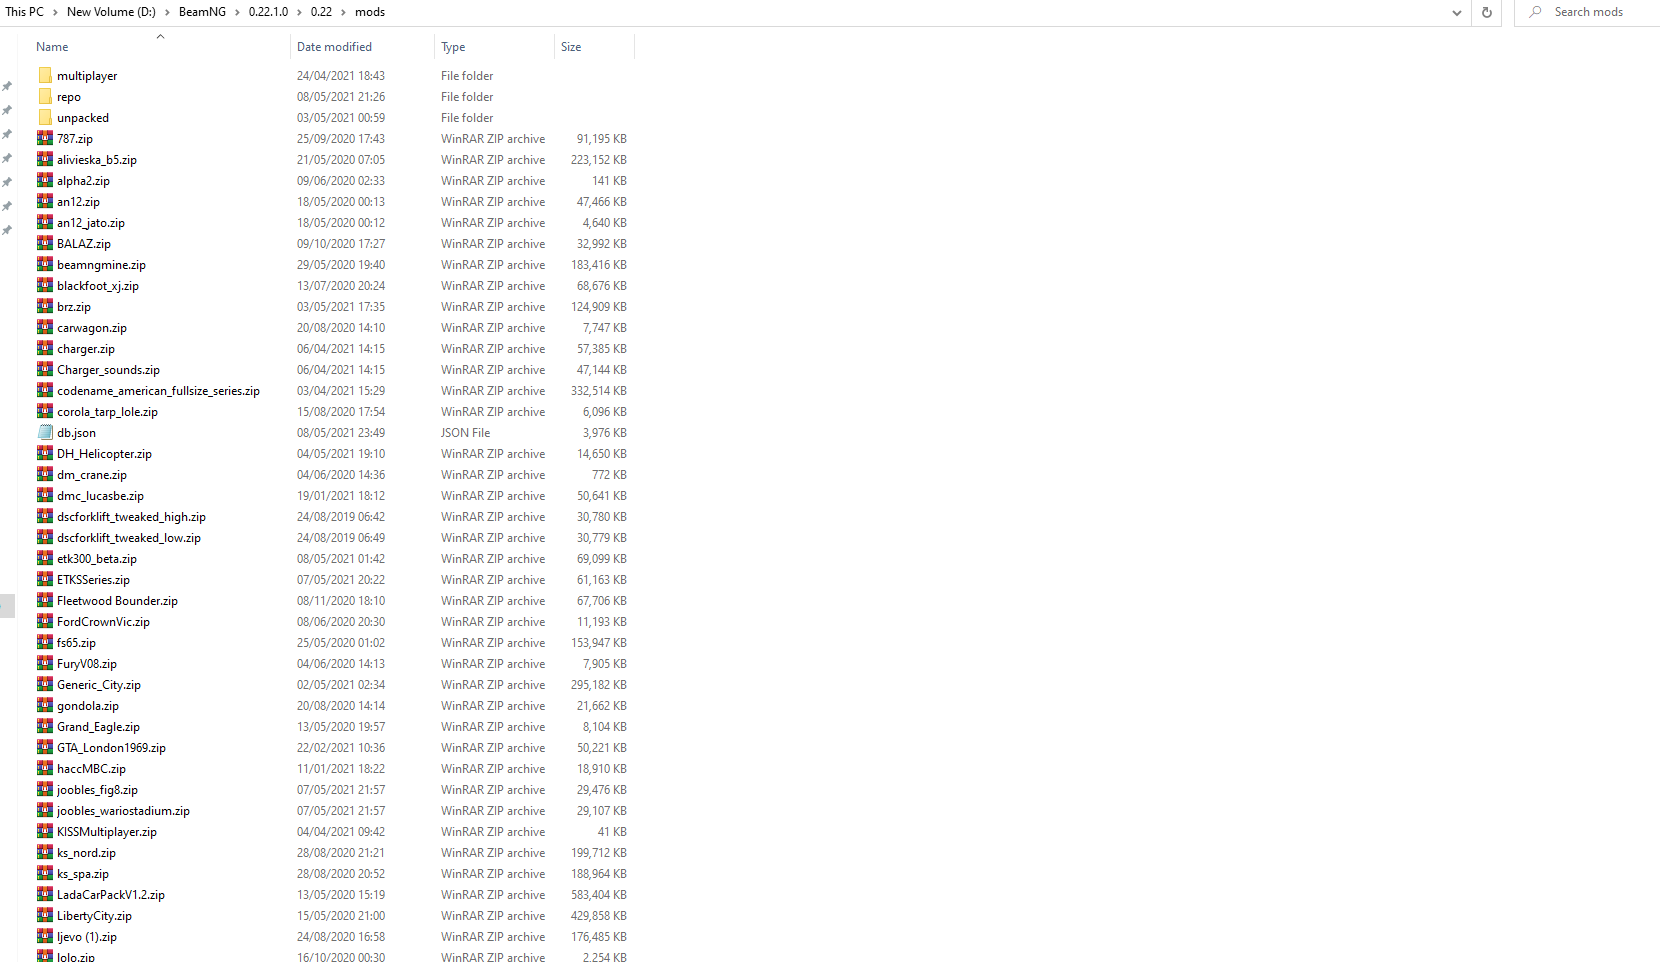This screenshot has height=964, width=1660.
Task: Expand chevron after This PC breadcrumb
Action: 55,12
